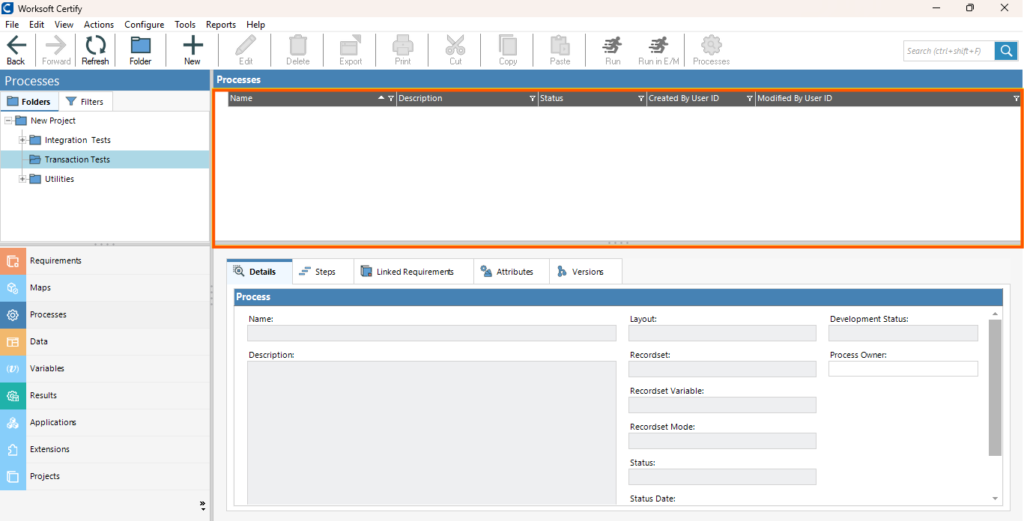The height and width of the screenshot is (521, 1024).
Task: Open Description column filter dropdown
Action: click(x=532, y=99)
